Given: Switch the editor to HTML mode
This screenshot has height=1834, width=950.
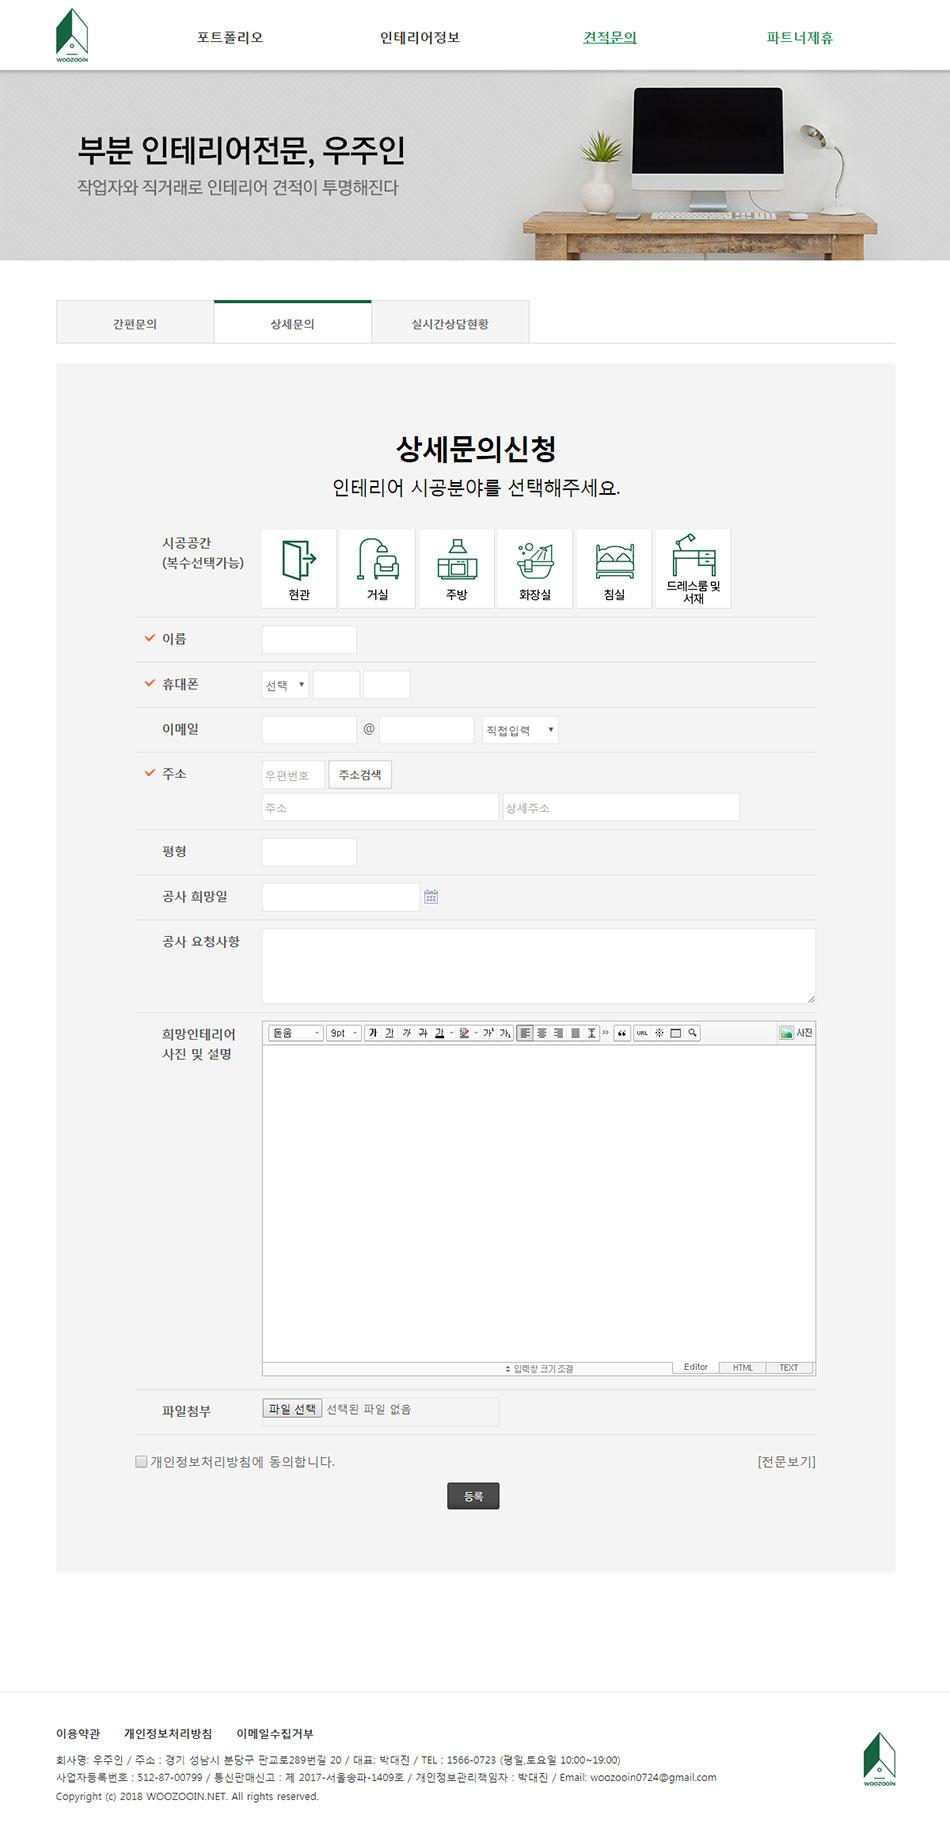Looking at the screenshot, I should tap(742, 1367).
